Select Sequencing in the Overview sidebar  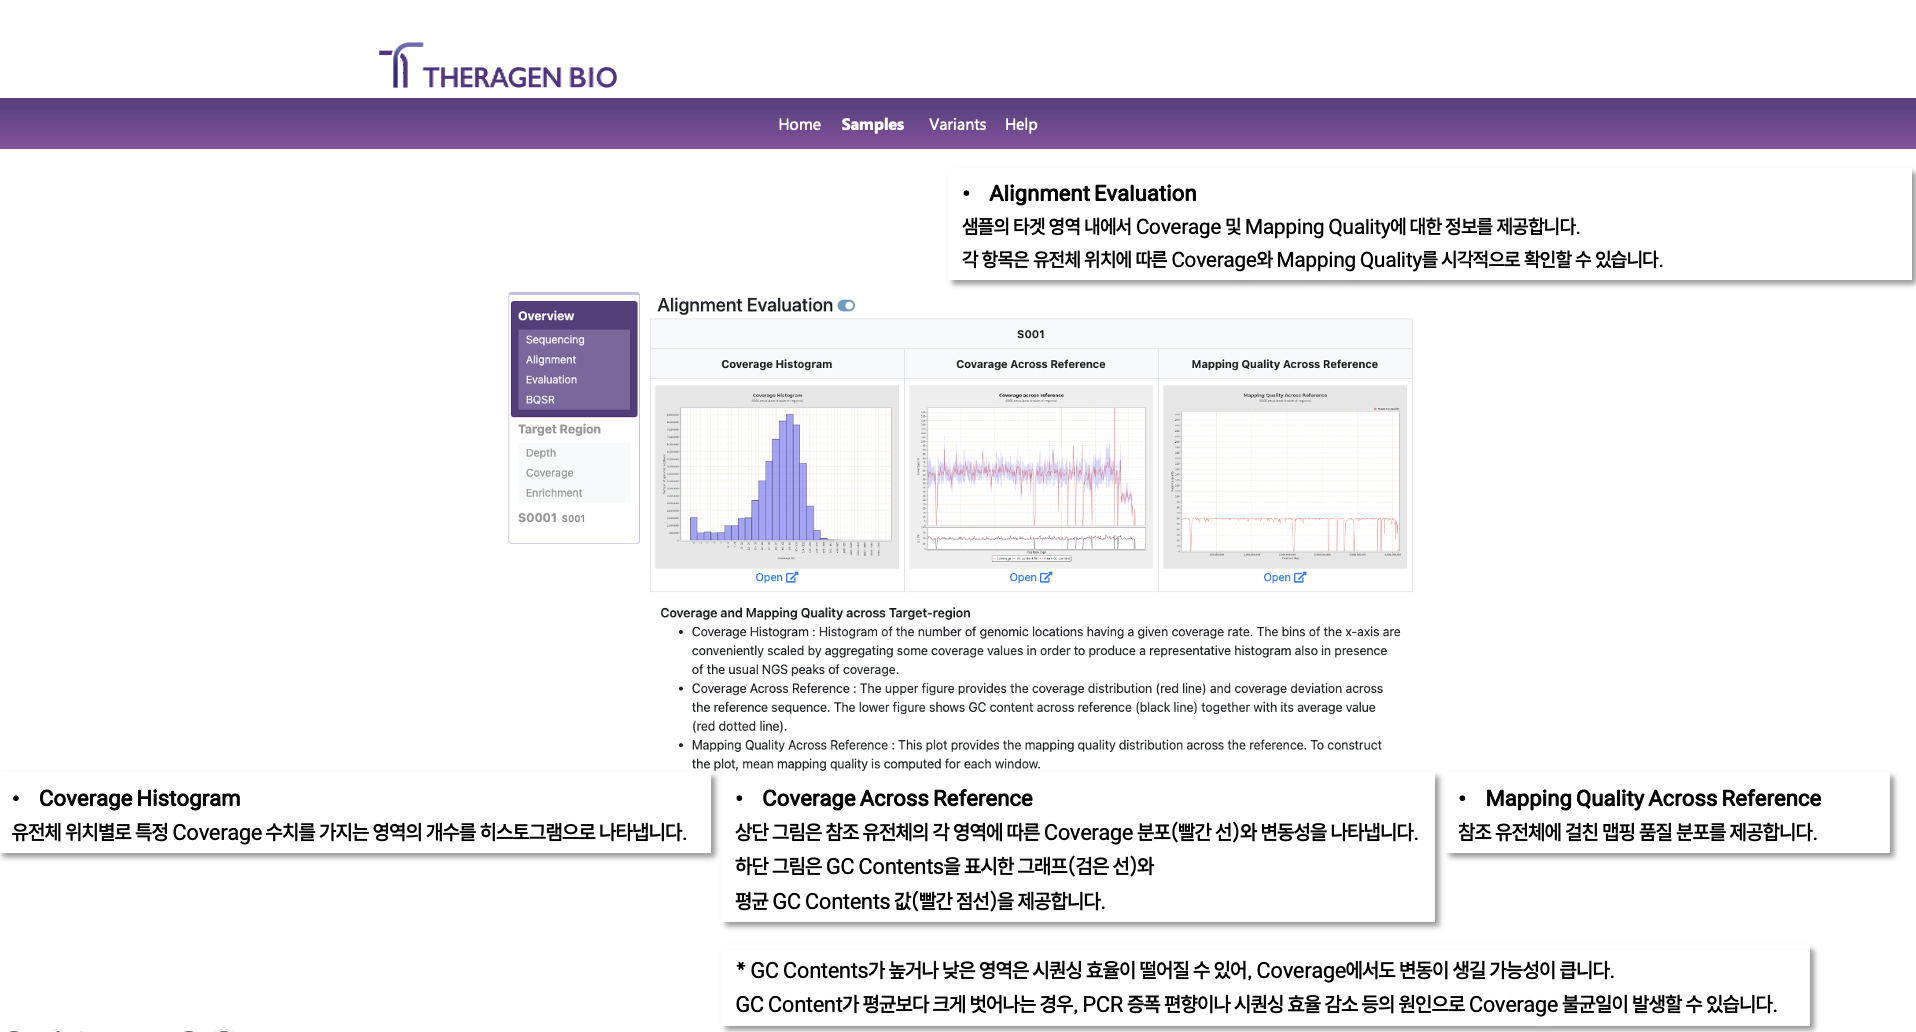(x=555, y=340)
